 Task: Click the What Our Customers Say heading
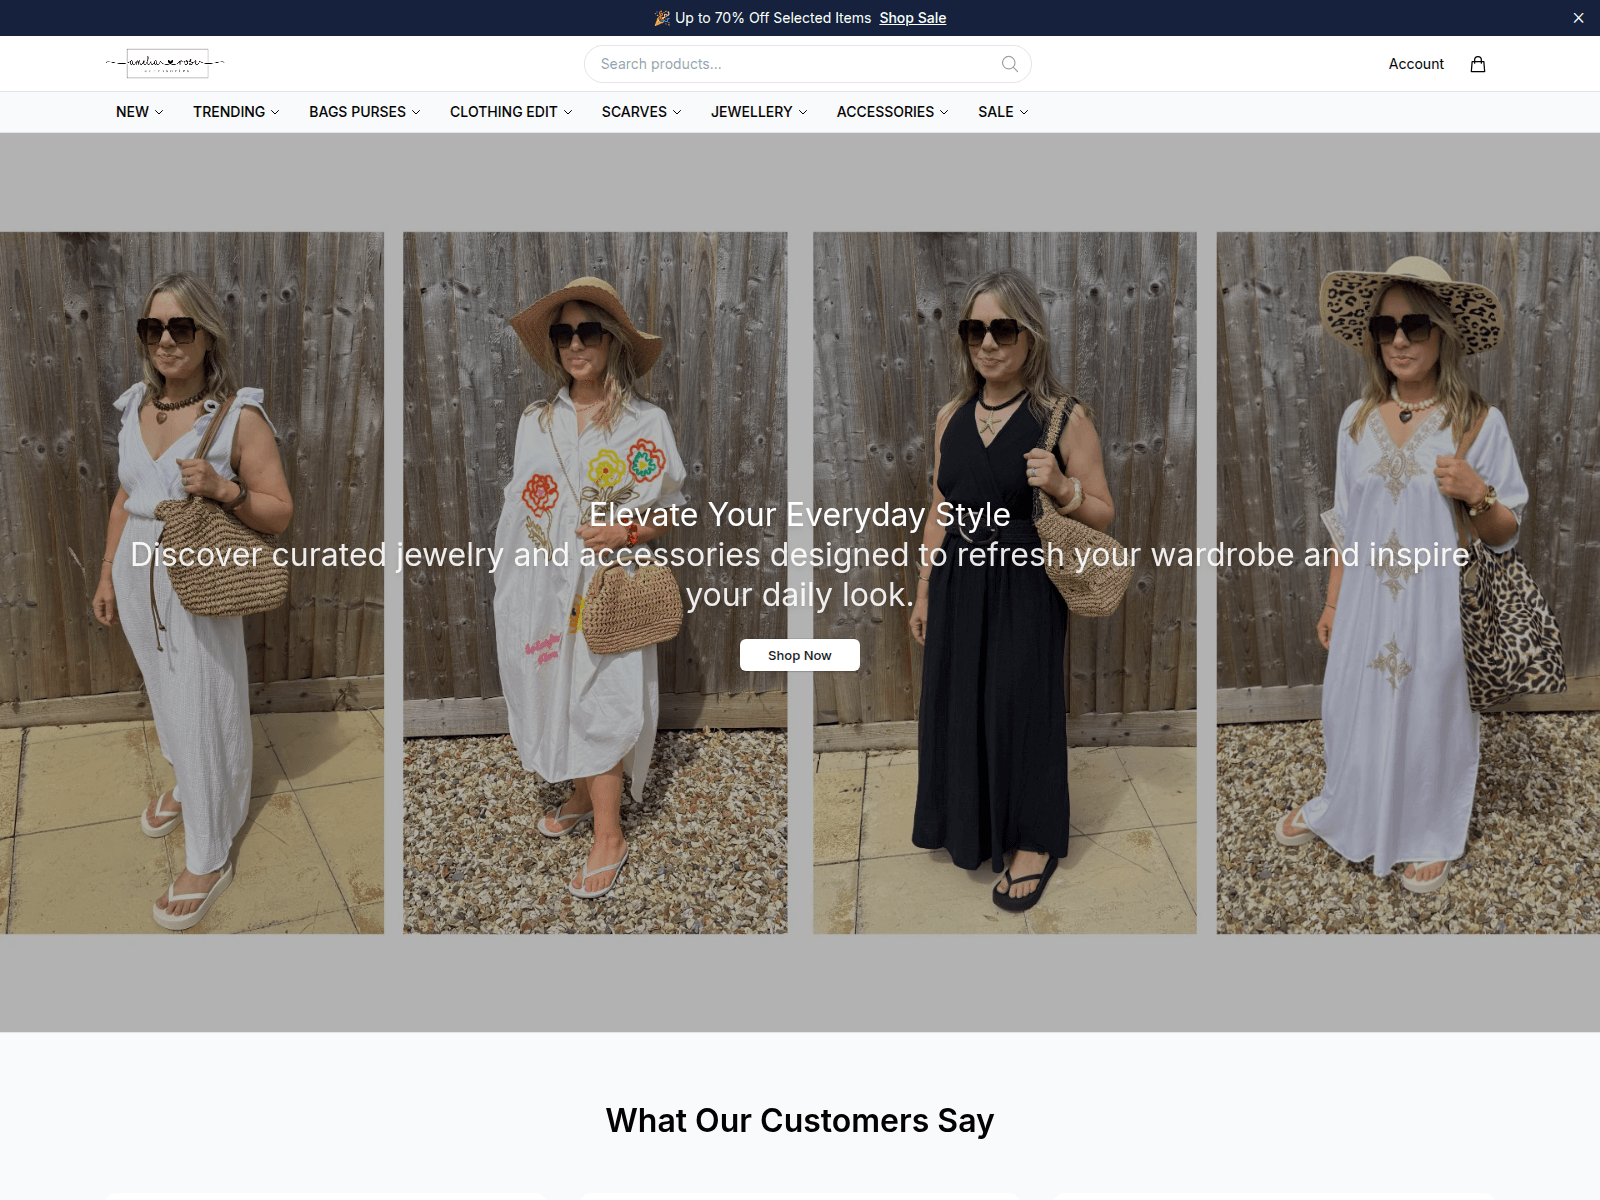(800, 1121)
